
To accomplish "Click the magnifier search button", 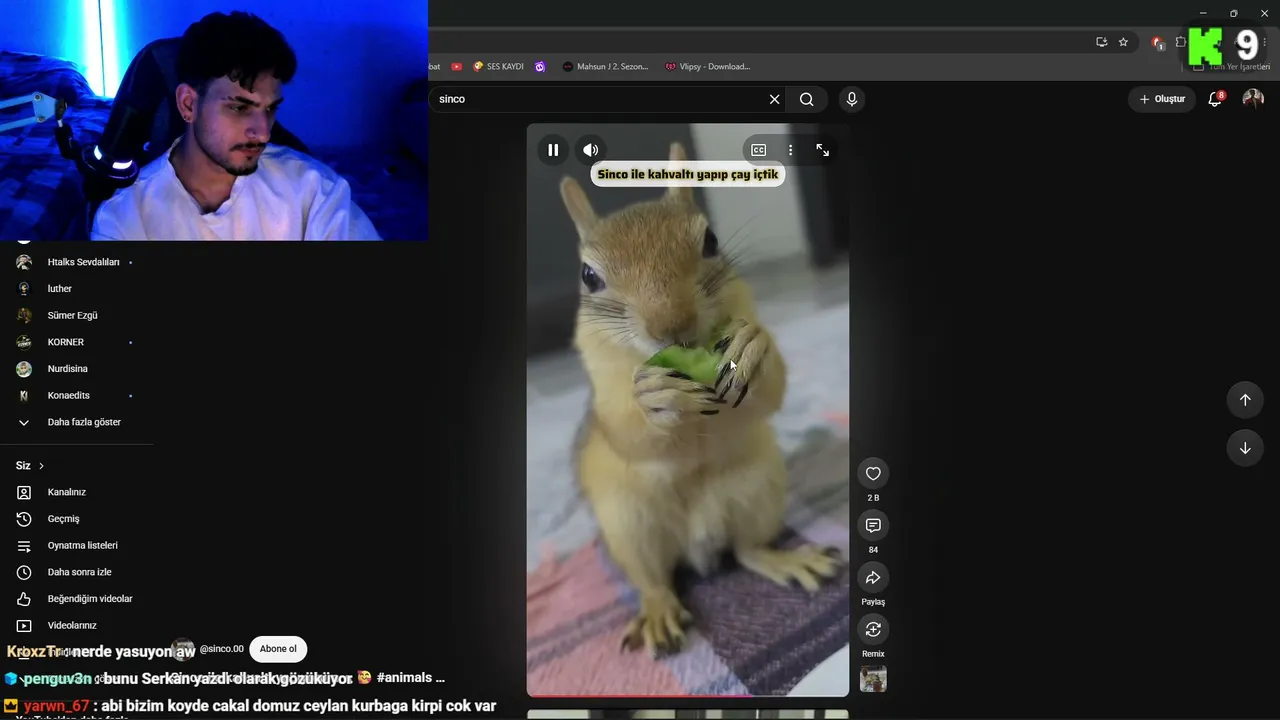I will [x=807, y=99].
